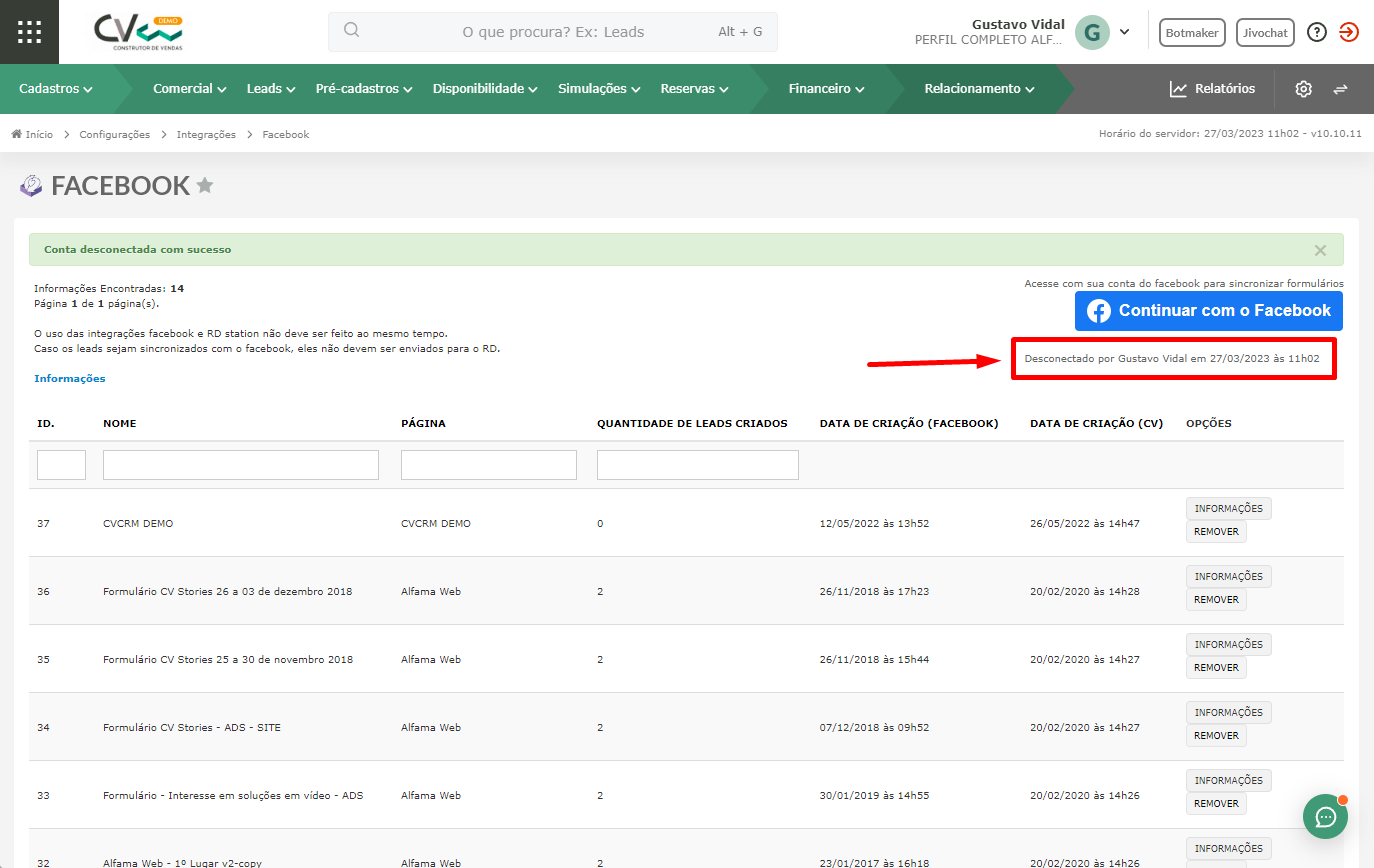Favorite the Facebook page with the star

[205, 185]
